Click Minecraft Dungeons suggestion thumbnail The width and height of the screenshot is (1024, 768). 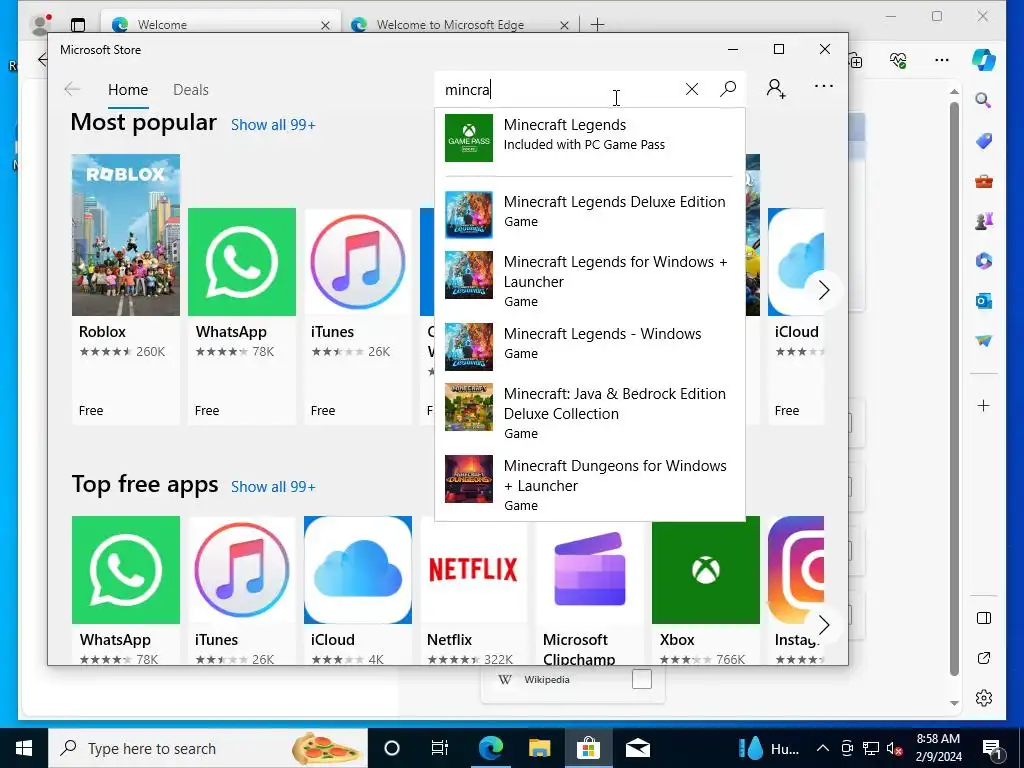pyautogui.click(x=469, y=479)
